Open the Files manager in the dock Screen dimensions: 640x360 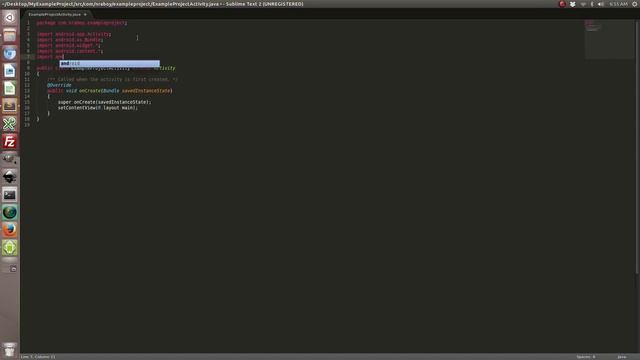pyautogui.click(x=9, y=36)
